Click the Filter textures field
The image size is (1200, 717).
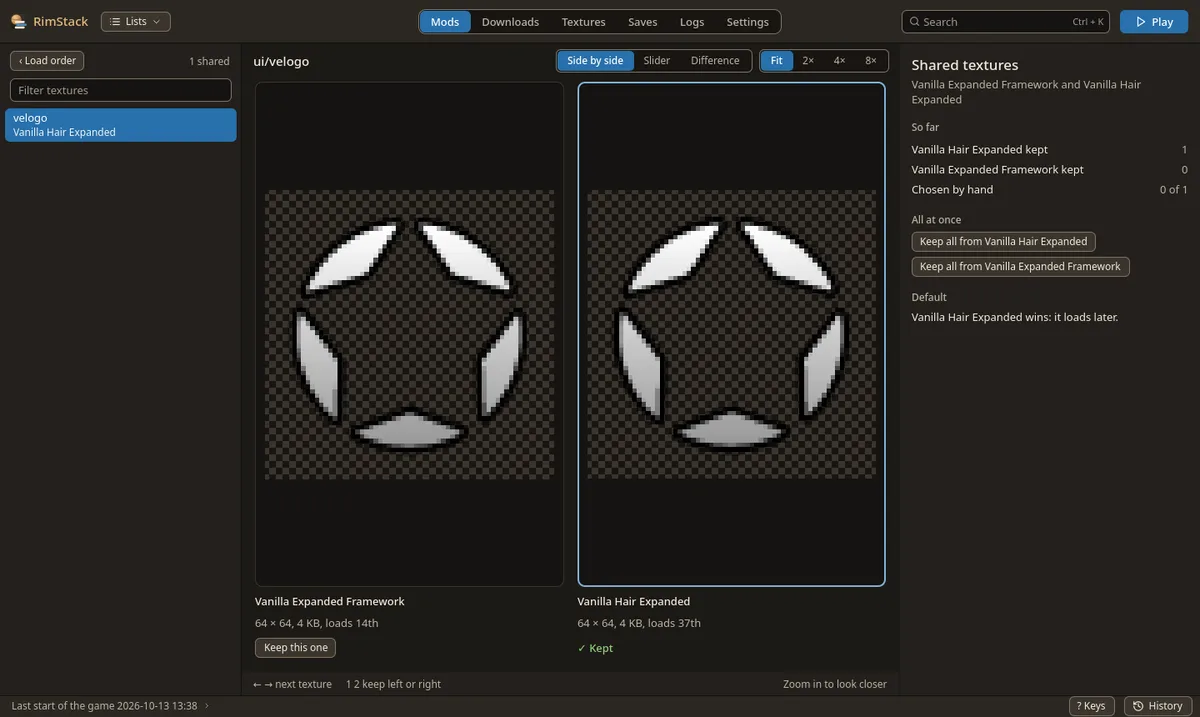click(x=120, y=90)
